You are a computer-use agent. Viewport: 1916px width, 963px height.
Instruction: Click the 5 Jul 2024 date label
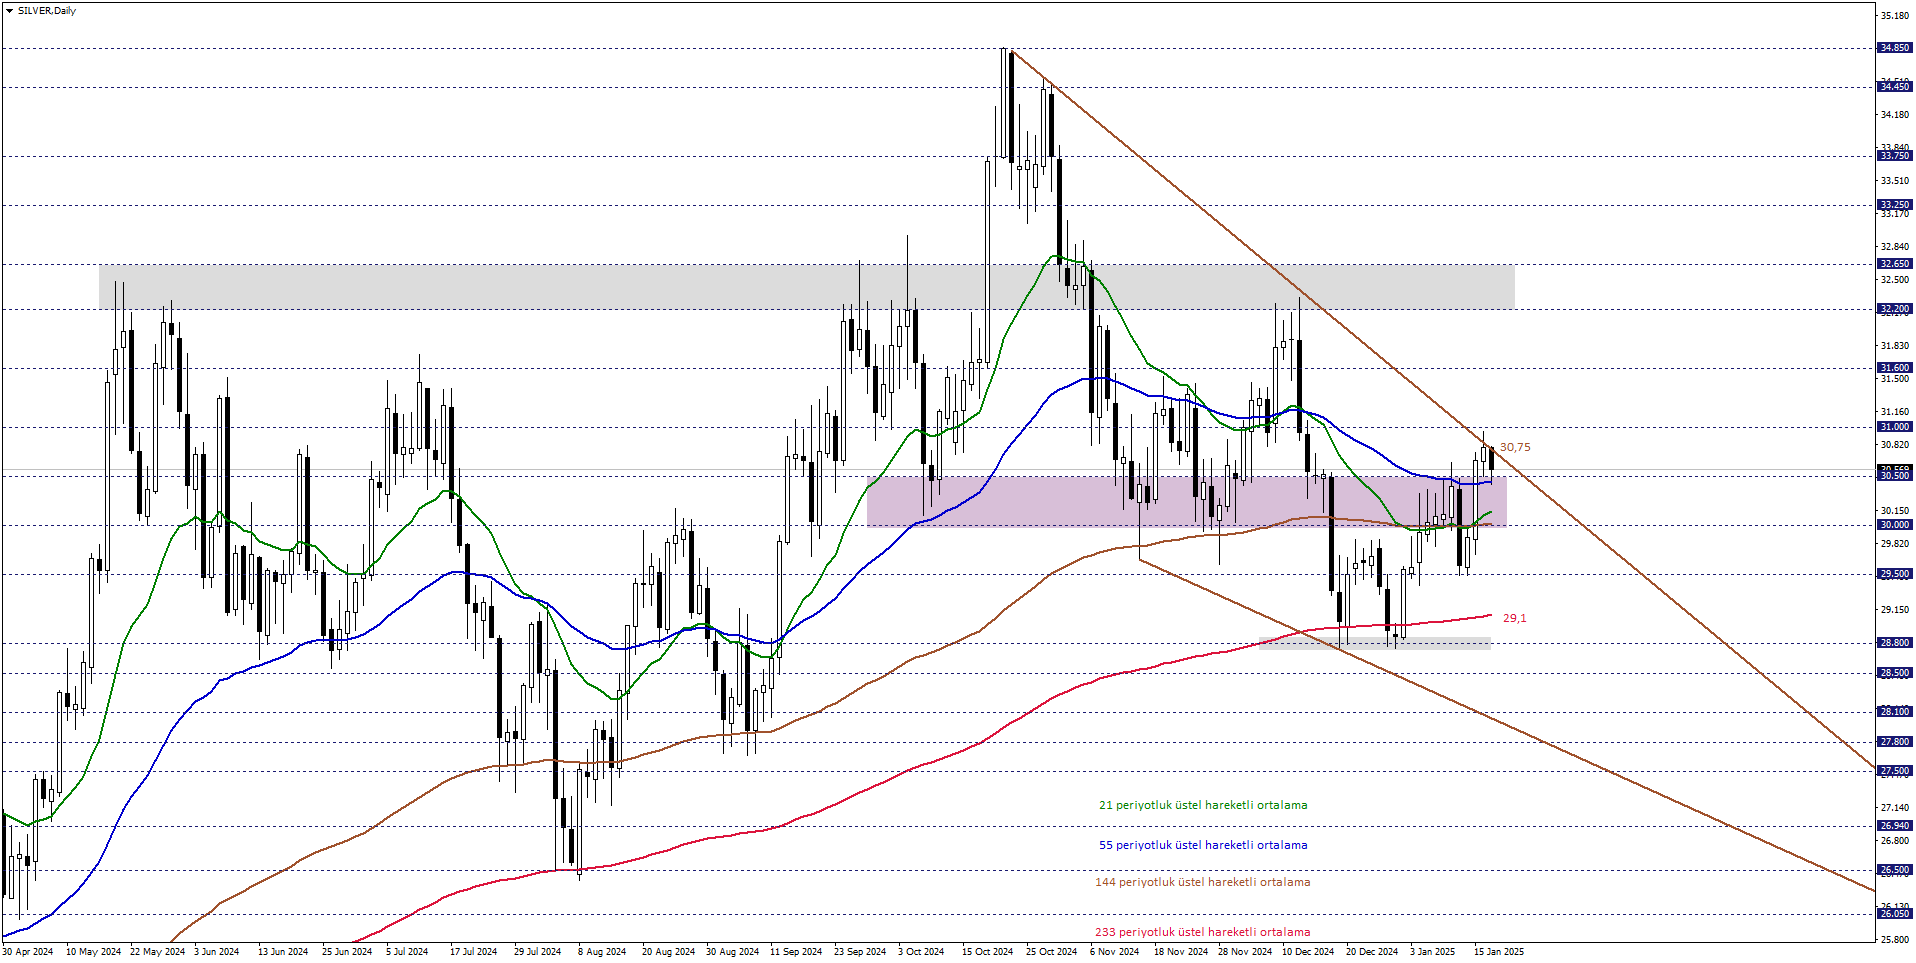407,952
